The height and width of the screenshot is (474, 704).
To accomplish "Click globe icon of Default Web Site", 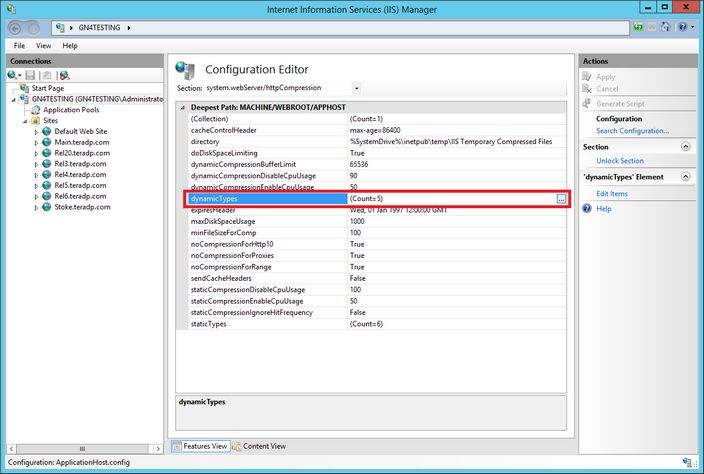I will click(47, 131).
